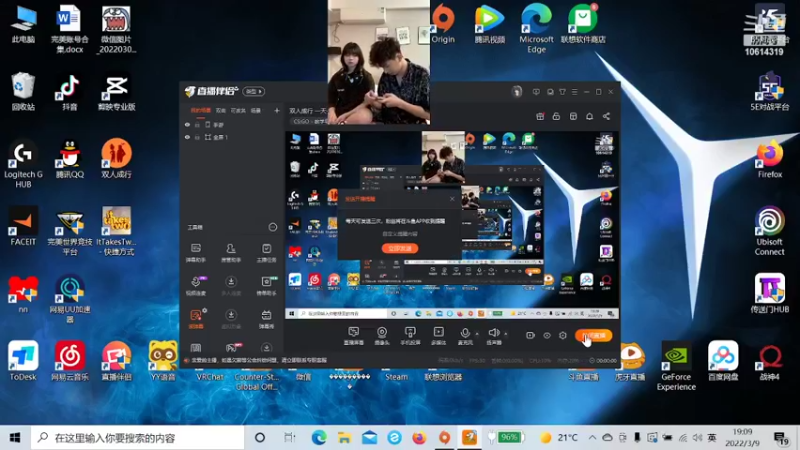This screenshot has width=800, height=450.
Task: Open the notification center icon
Action: (781, 438)
